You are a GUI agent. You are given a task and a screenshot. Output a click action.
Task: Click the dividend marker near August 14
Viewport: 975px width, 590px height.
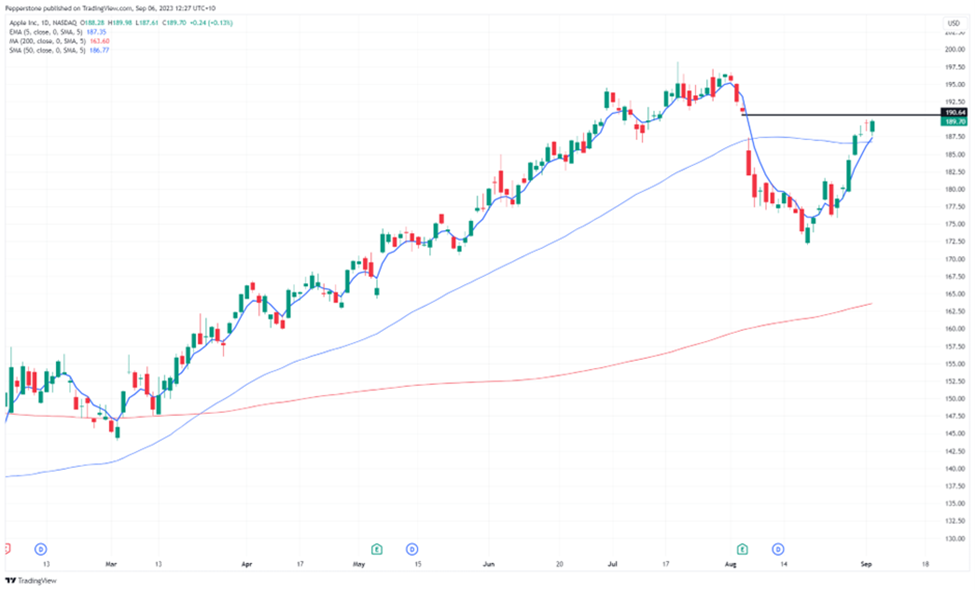click(776, 549)
